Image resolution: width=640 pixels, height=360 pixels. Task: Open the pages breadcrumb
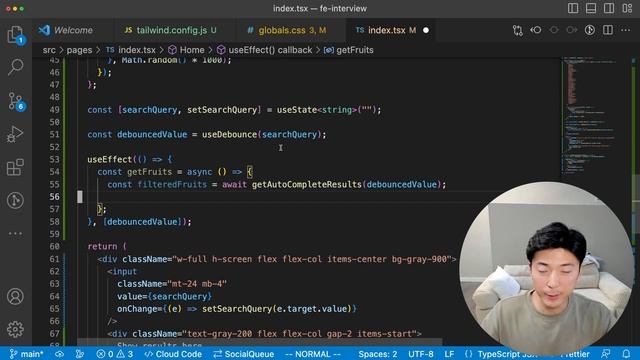(x=79, y=50)
